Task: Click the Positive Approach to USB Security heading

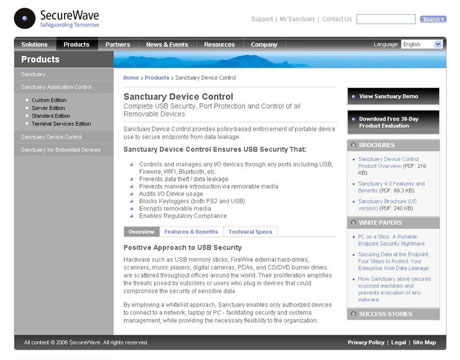Action: point(182,248)
